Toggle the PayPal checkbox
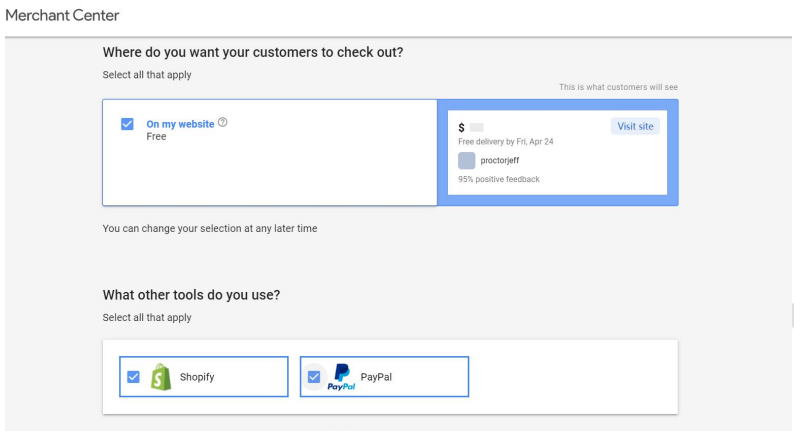The height and width of the screenshot is (431, 794). pyautogui.click(x=314, y=377)
